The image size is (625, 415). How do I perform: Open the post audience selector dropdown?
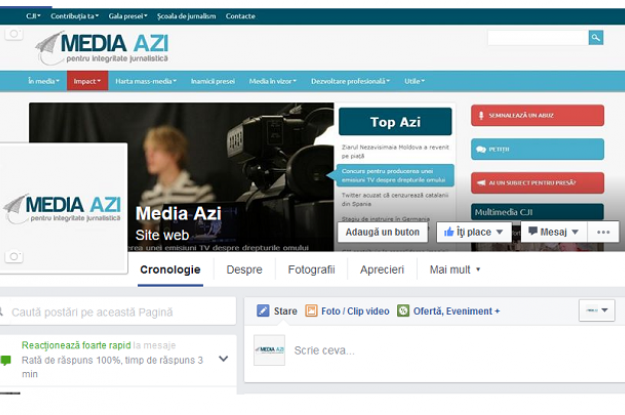coord(597,310)
